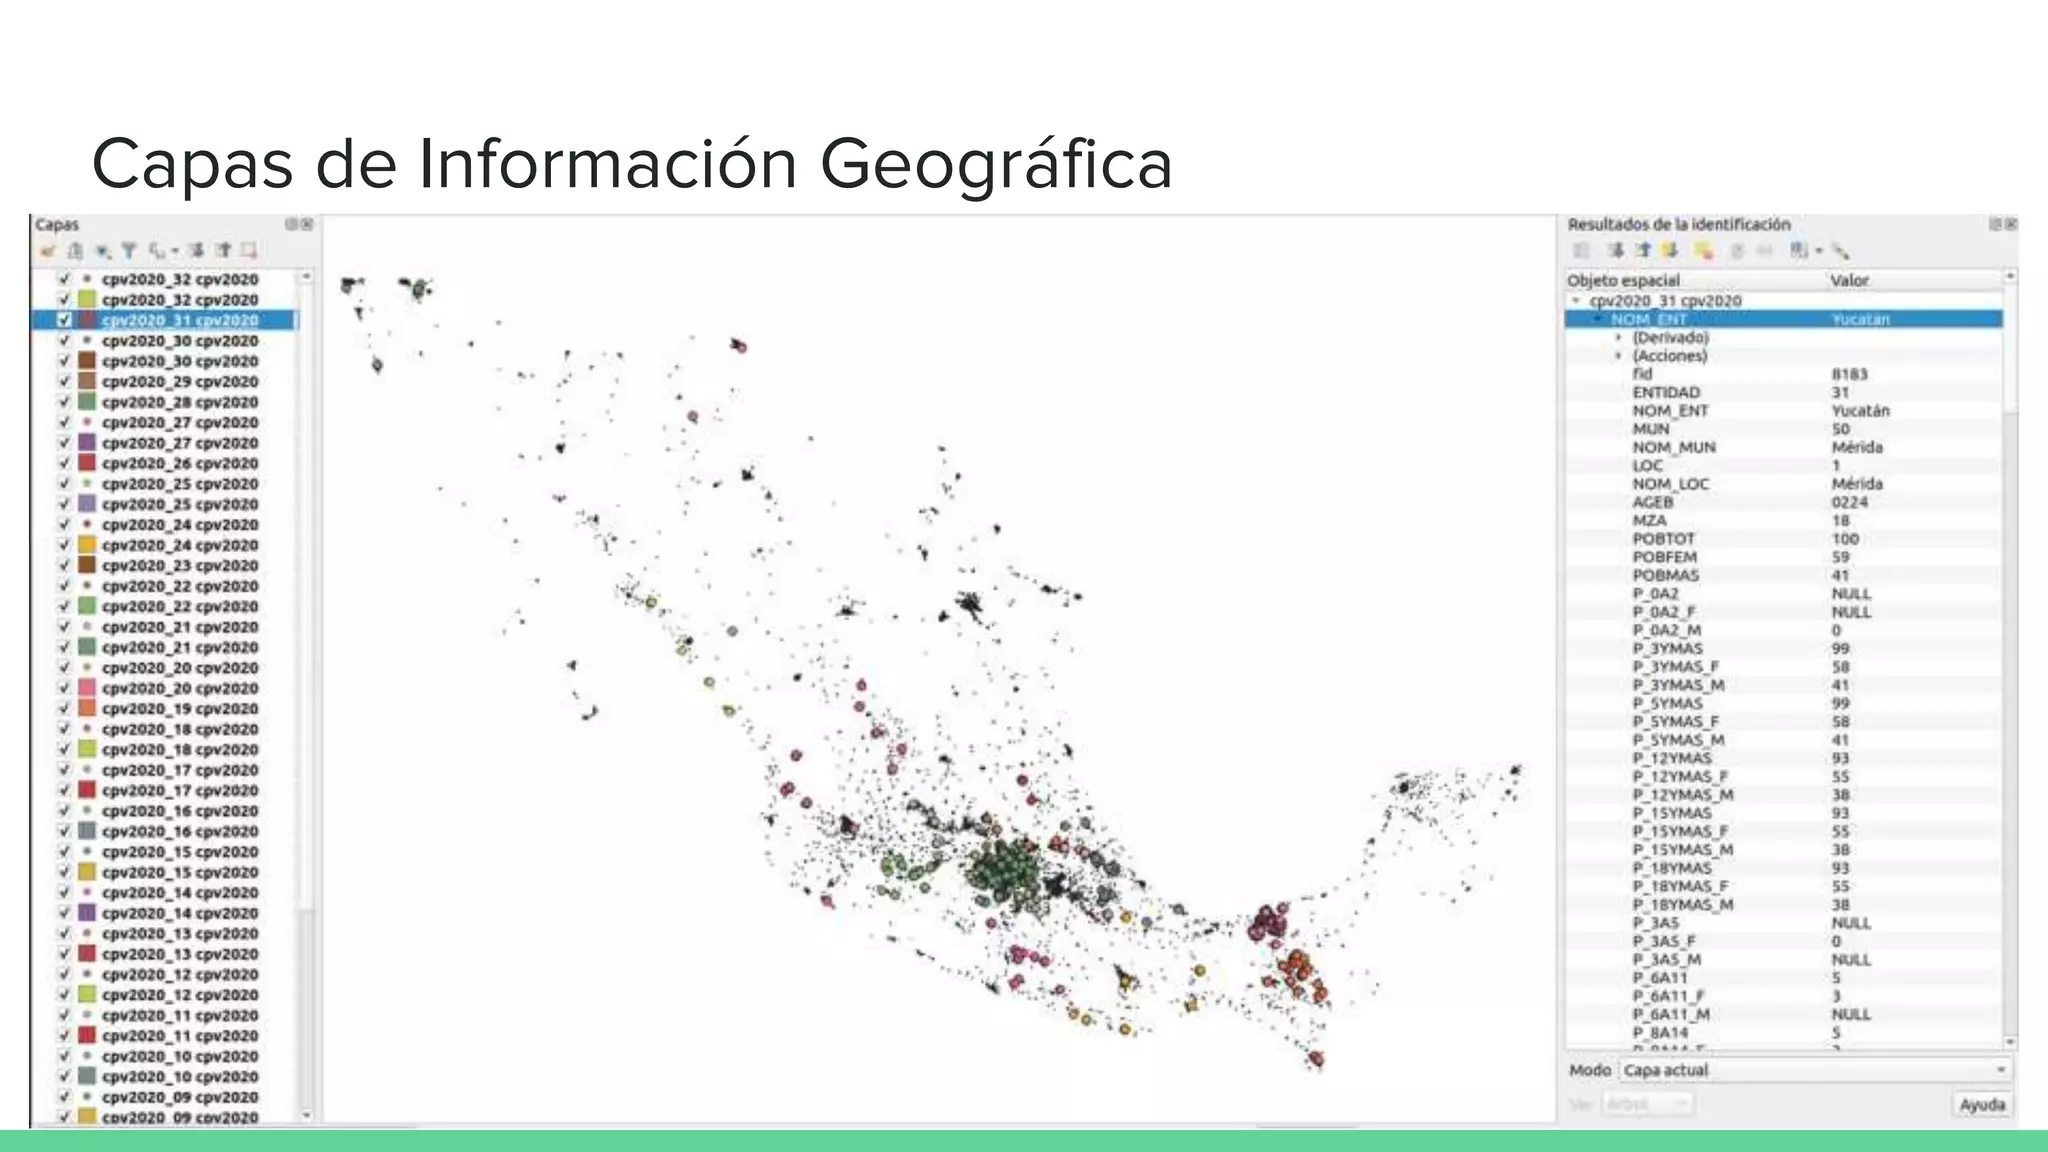Toggle checkbox of cpv2020_24 orange square layer
Image resolution: width=2048 pixels, height=1152 pixels.
65,545
